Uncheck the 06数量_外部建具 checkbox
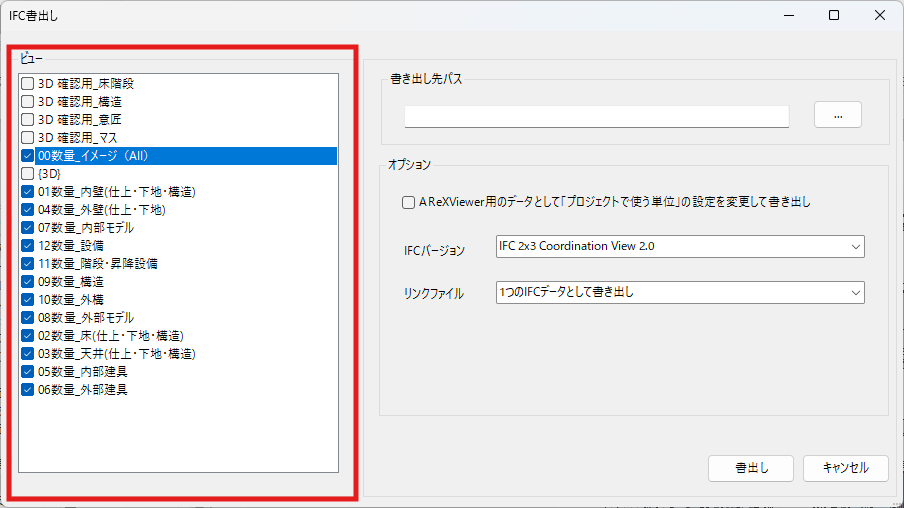 [28, 390]
